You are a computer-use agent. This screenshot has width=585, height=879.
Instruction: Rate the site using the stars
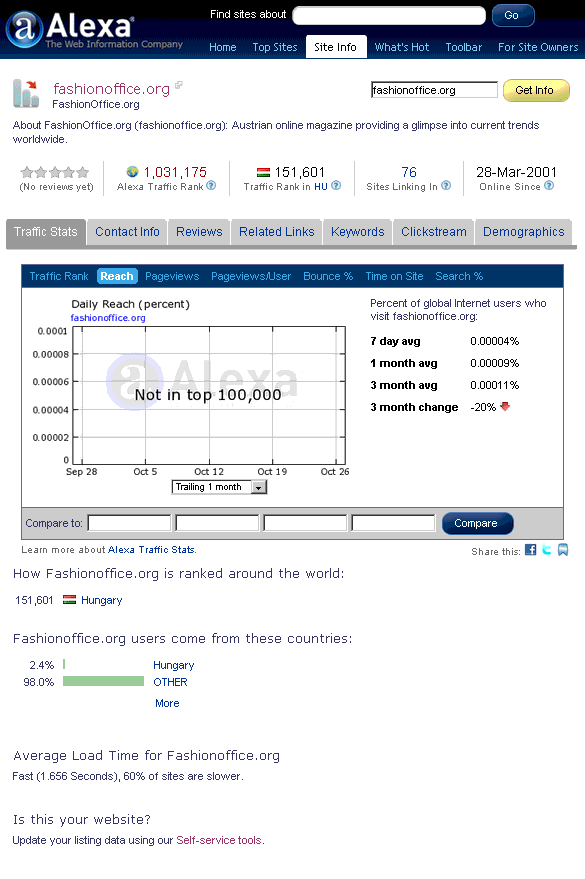(55, 172)
